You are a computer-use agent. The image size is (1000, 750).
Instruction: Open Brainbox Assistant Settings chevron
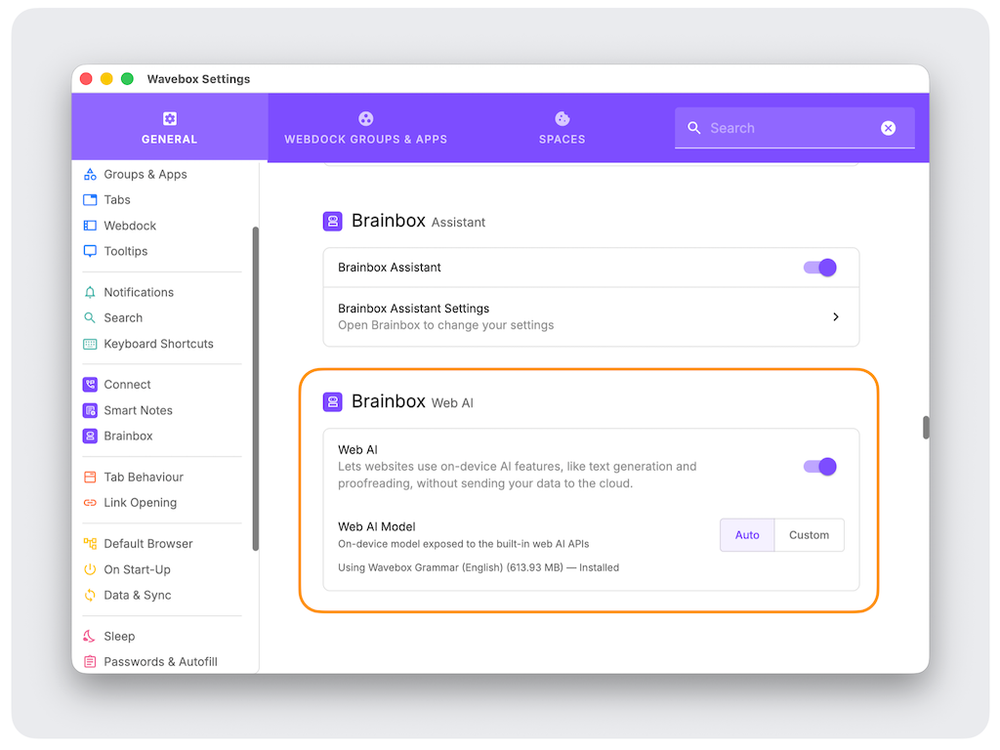tap(835, 317)
